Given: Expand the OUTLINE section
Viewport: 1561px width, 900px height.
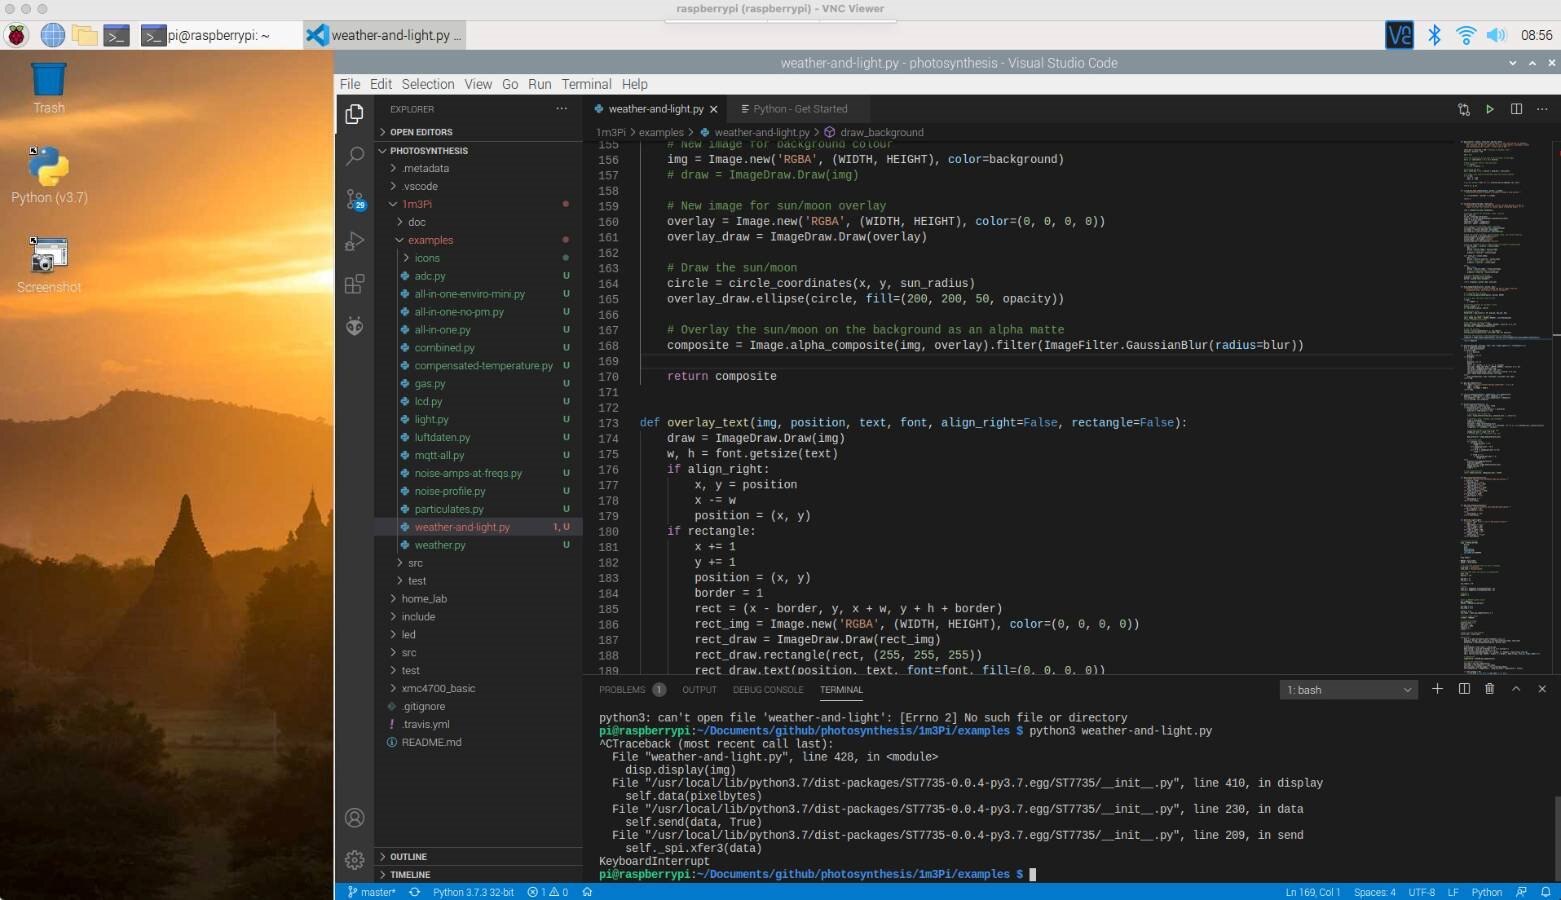Looking at the screenshot, I should coord(408,857).
